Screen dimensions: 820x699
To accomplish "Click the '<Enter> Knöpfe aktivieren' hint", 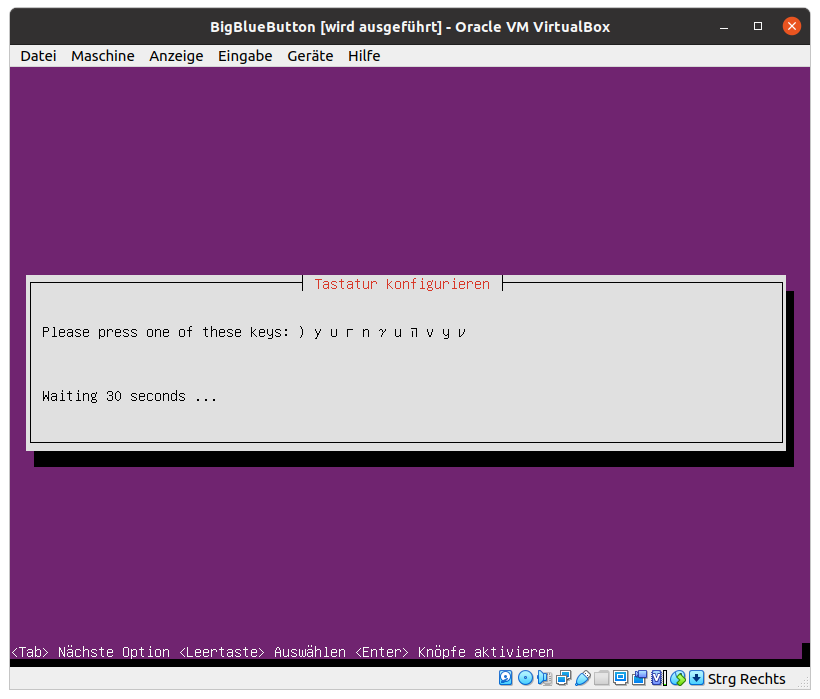I will pos(454,652).
